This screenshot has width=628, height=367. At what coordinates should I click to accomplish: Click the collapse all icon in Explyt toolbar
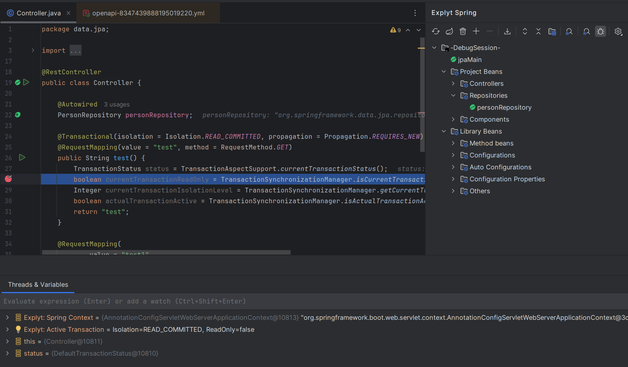point(538,31)
